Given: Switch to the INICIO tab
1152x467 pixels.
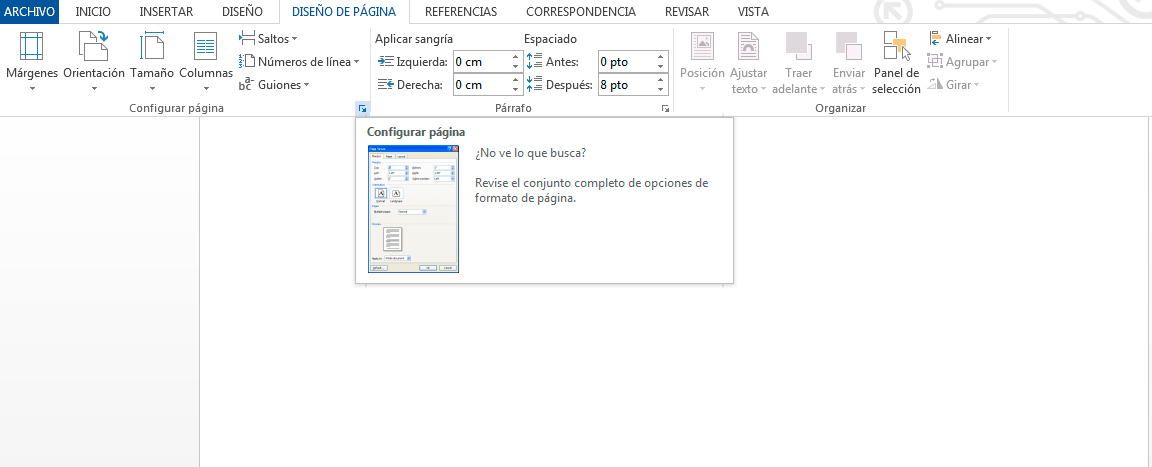Looking at the screenshot, I should point(93,12).
